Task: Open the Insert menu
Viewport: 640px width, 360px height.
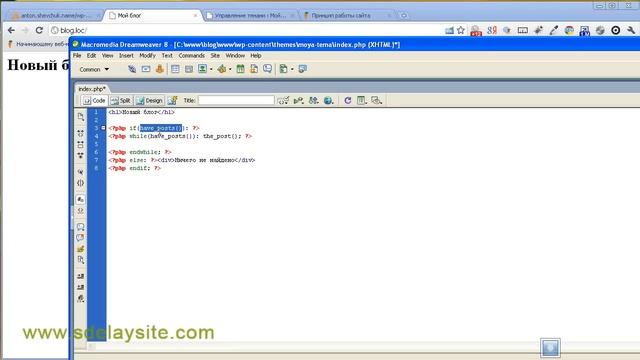Action: (126, 56)
